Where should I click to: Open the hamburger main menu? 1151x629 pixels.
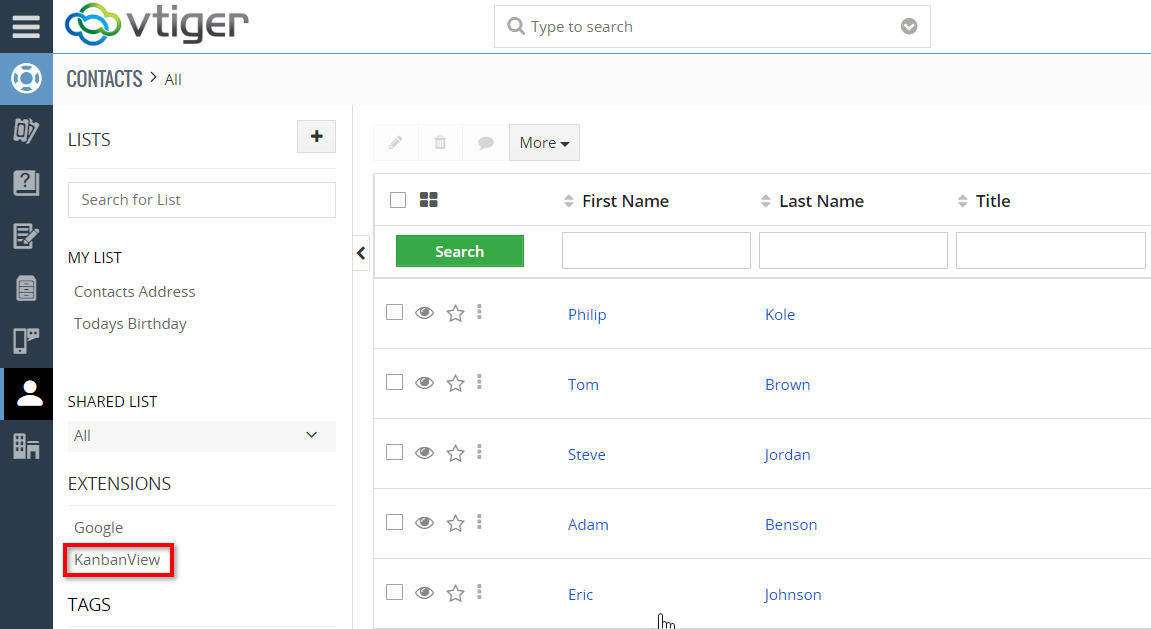click(x=26, y=26)
